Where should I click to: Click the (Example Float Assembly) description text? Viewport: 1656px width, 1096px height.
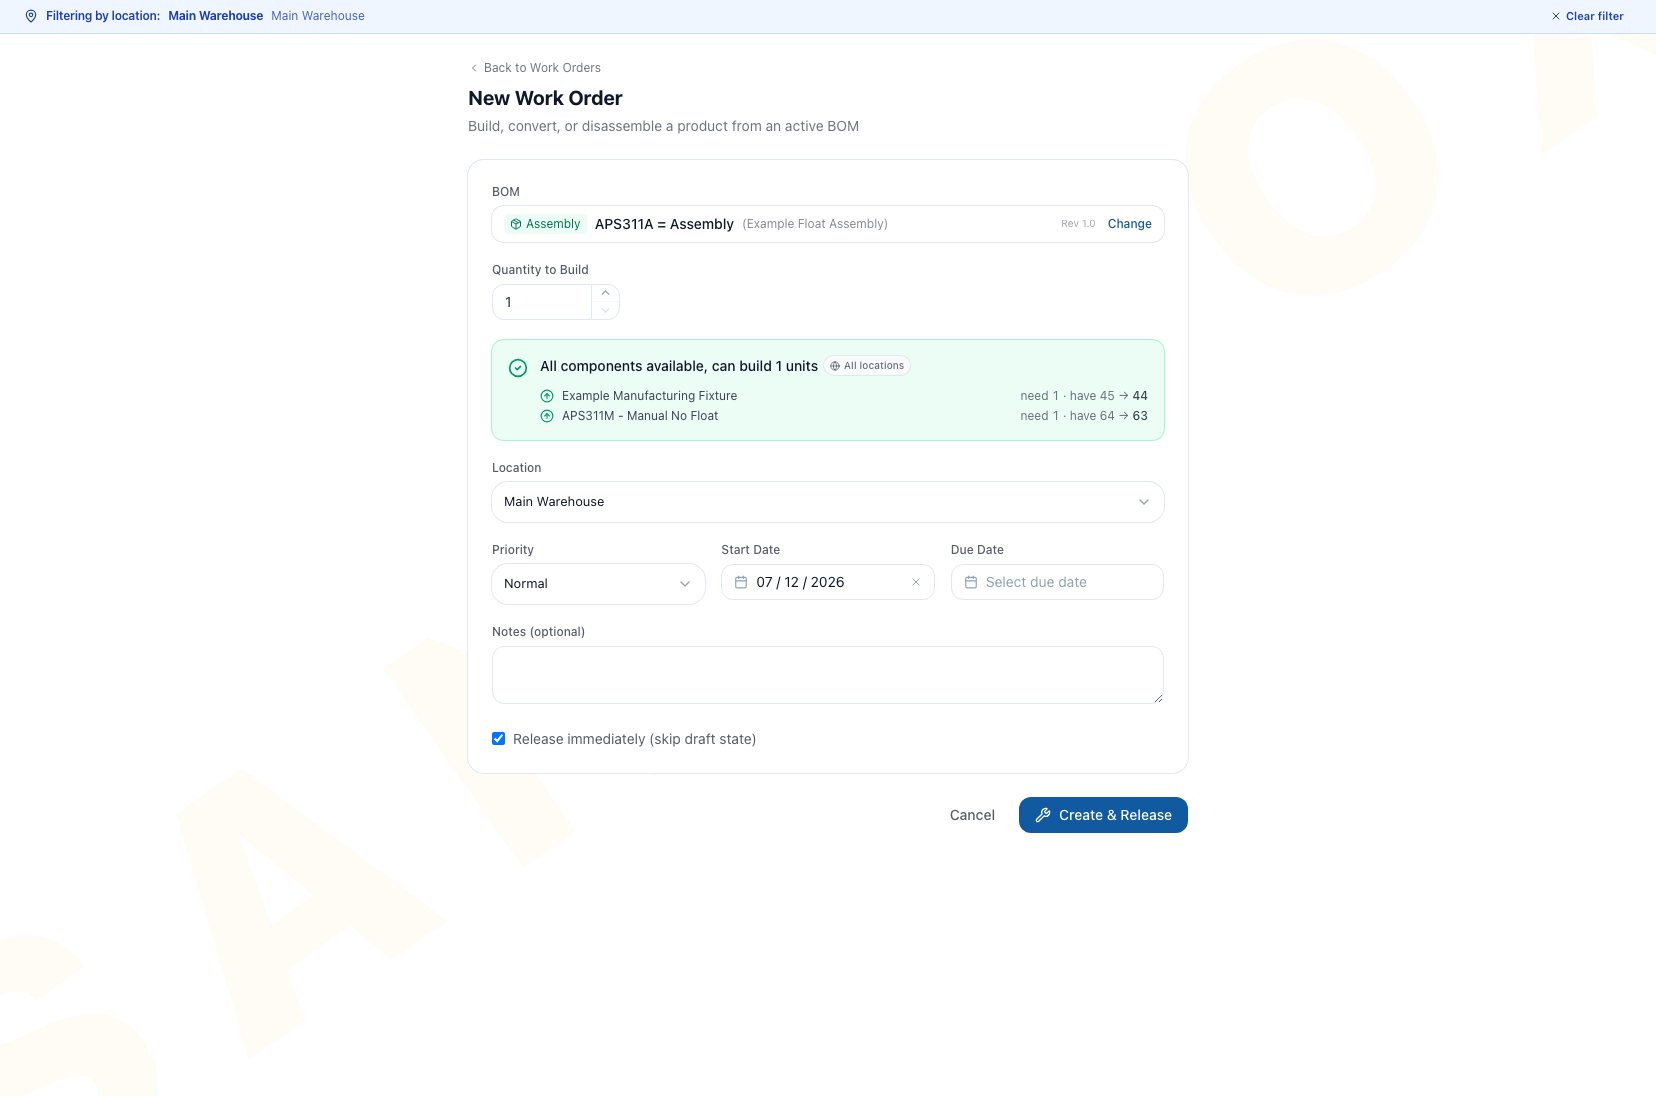pos(815,224)
